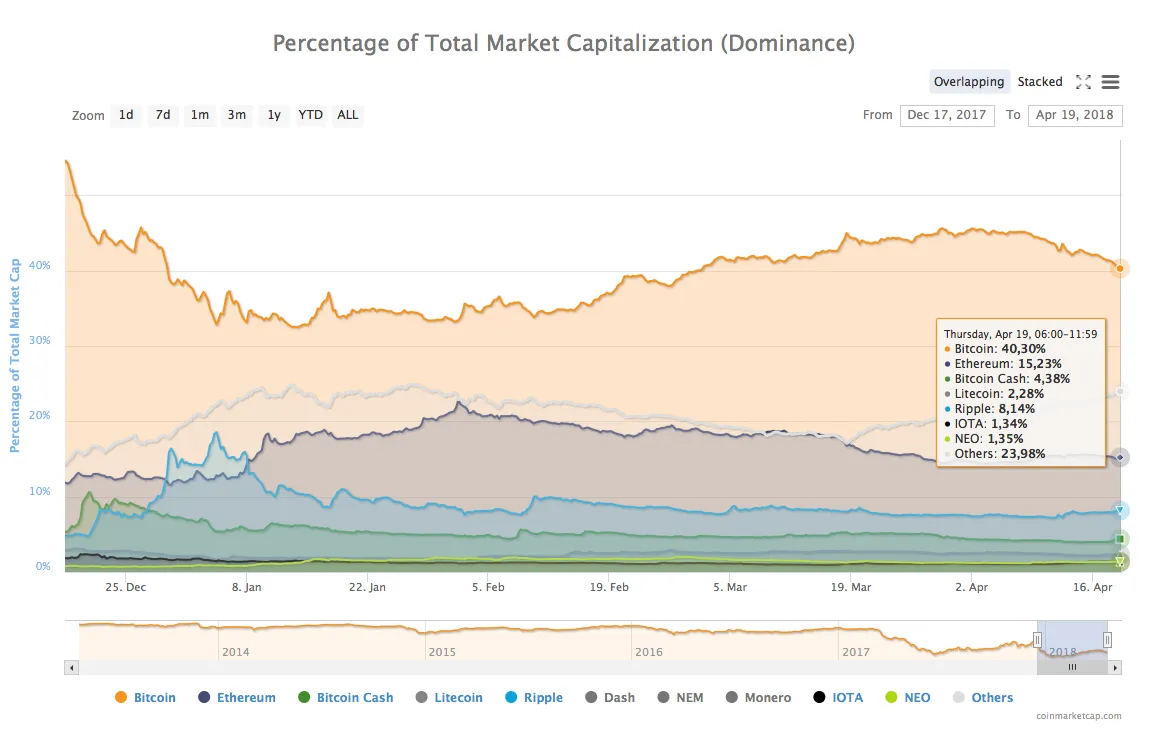The height and width of the screenshot is (733, 1153).
Task: Edit the From date field
Action: pyautogui.click(x=947, y=115)
